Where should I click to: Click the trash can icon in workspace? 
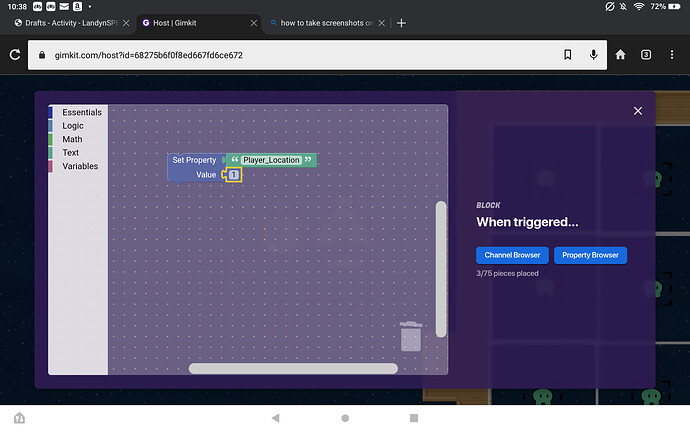click(x=411, y=337)
